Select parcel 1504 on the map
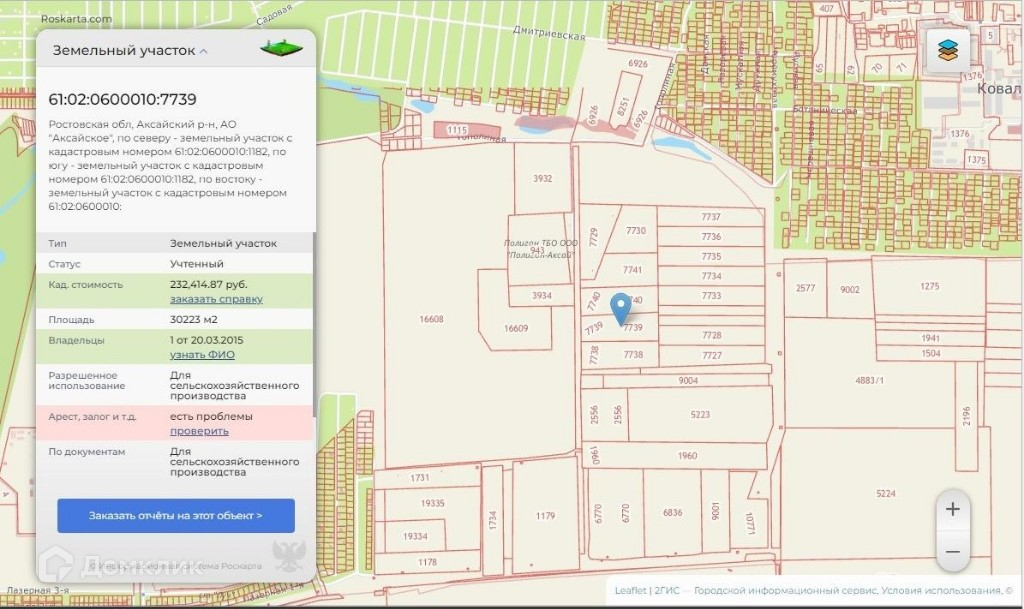The width and height of the screenshot is (1024, 609). coord(931,353)
